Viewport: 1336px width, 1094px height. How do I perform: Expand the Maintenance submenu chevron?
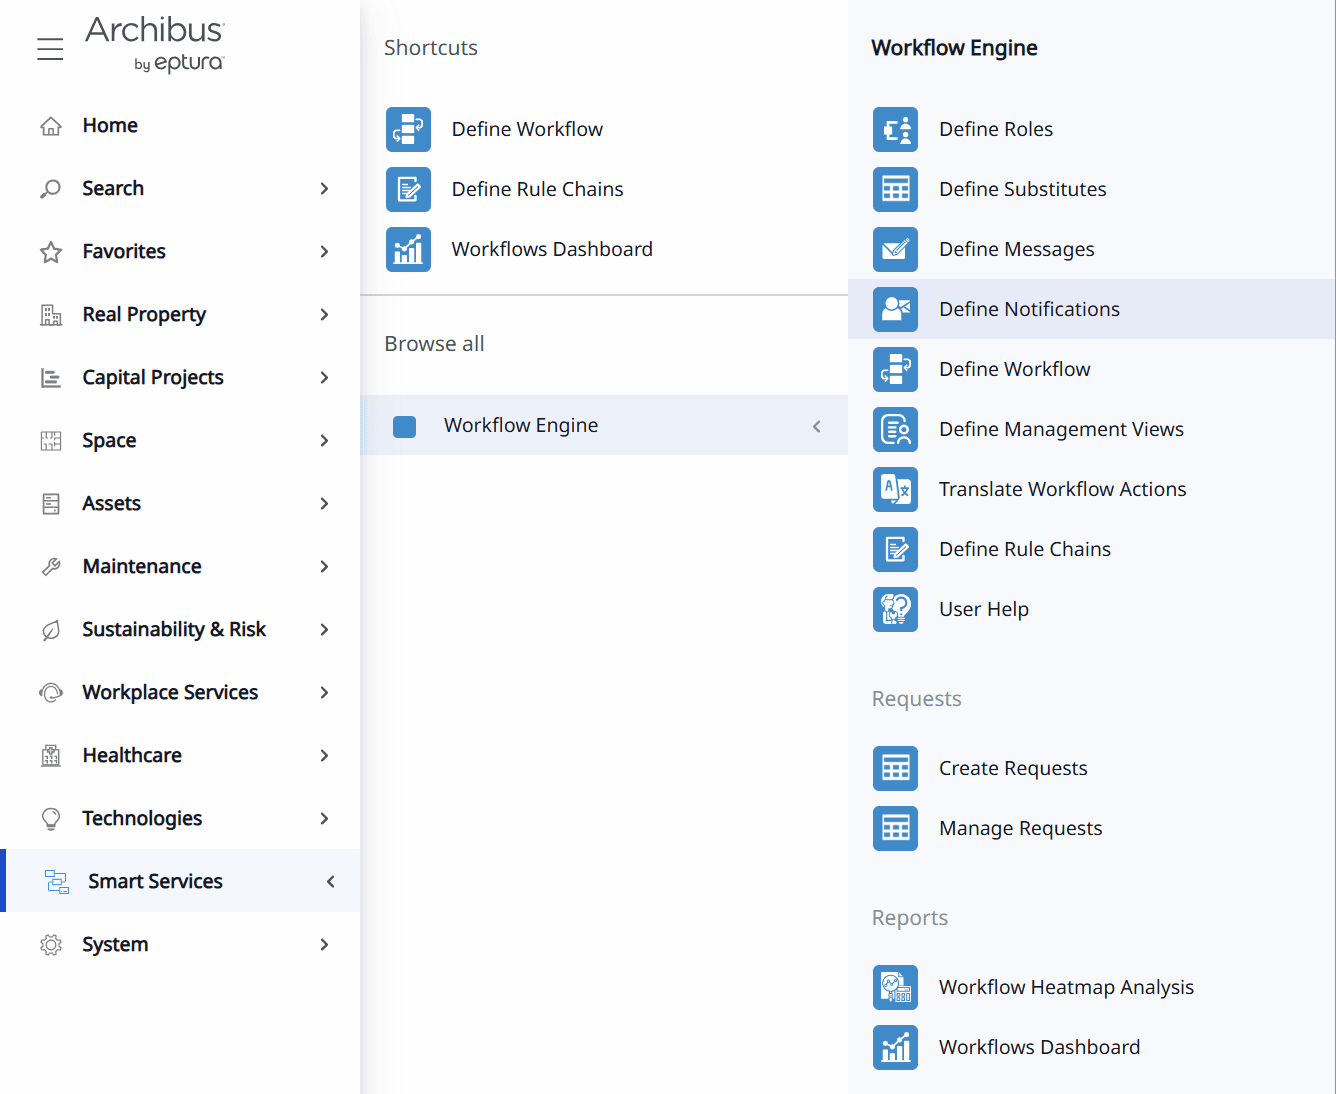tap(324, 567)
